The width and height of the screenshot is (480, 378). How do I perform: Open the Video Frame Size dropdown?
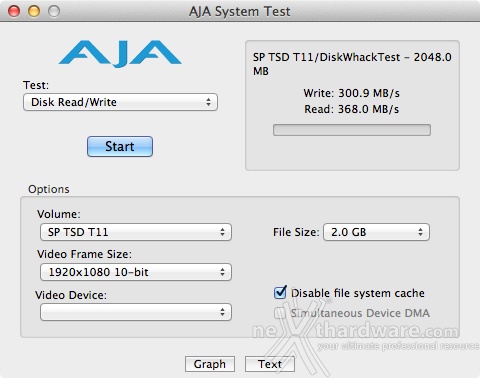click(136, 272)
